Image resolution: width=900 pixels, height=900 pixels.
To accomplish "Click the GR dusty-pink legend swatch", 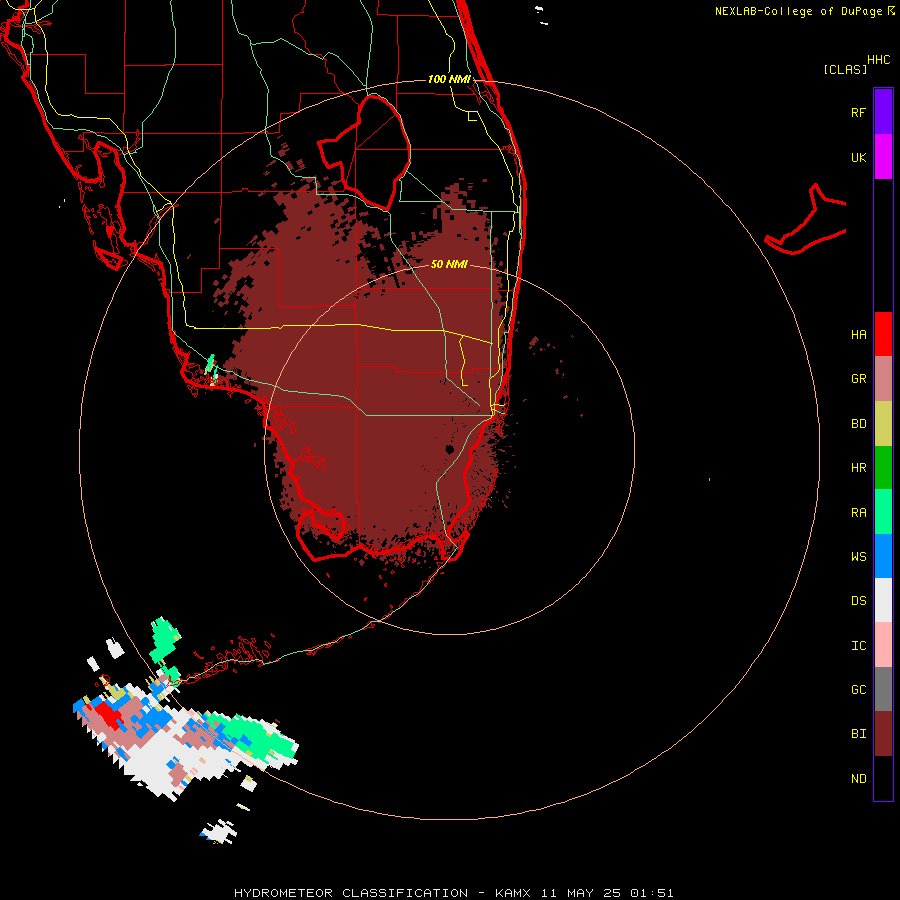I will click(883, 379).
